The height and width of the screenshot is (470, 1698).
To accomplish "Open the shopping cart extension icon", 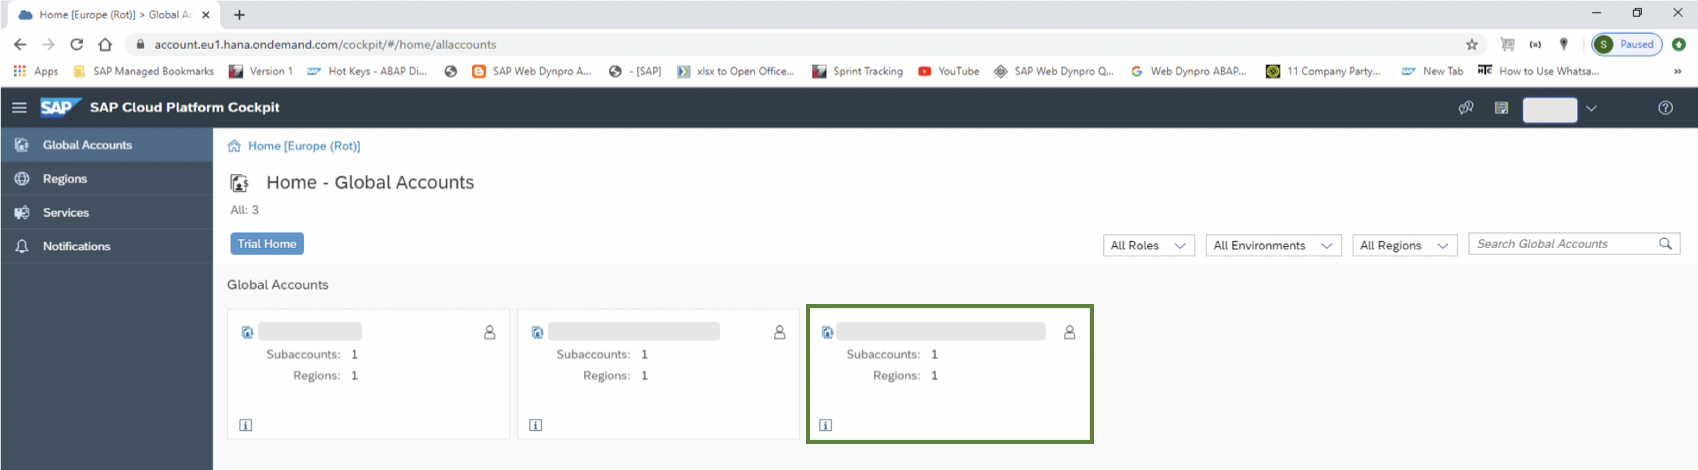I will pos(1507,44).
